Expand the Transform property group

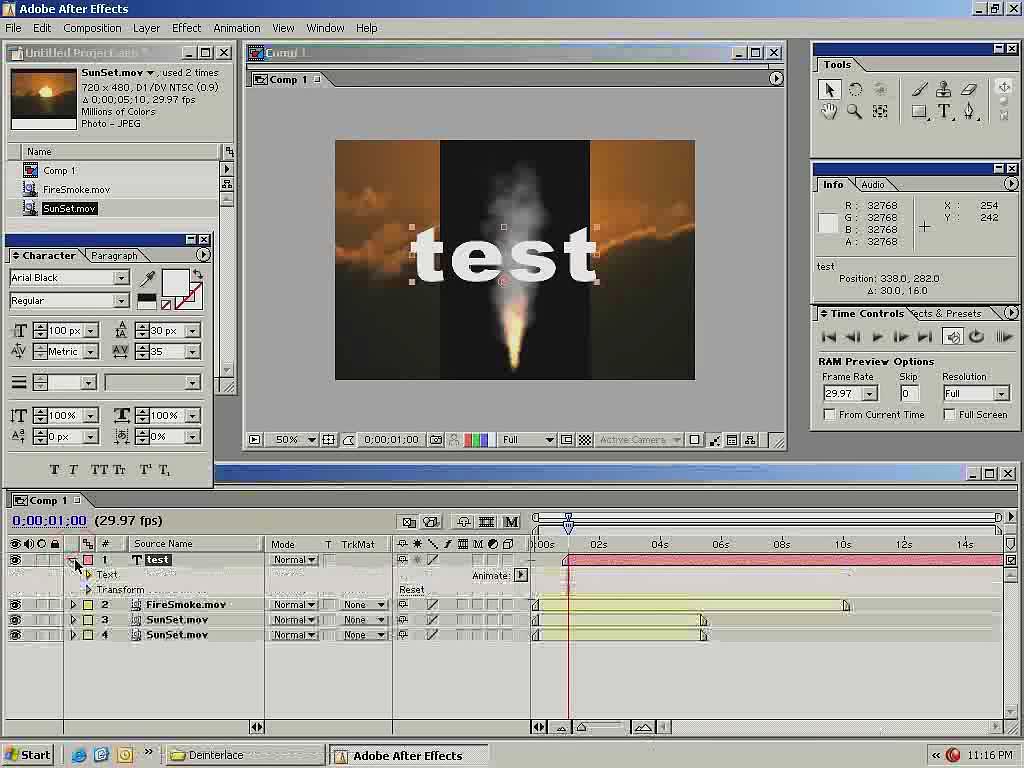88,590
